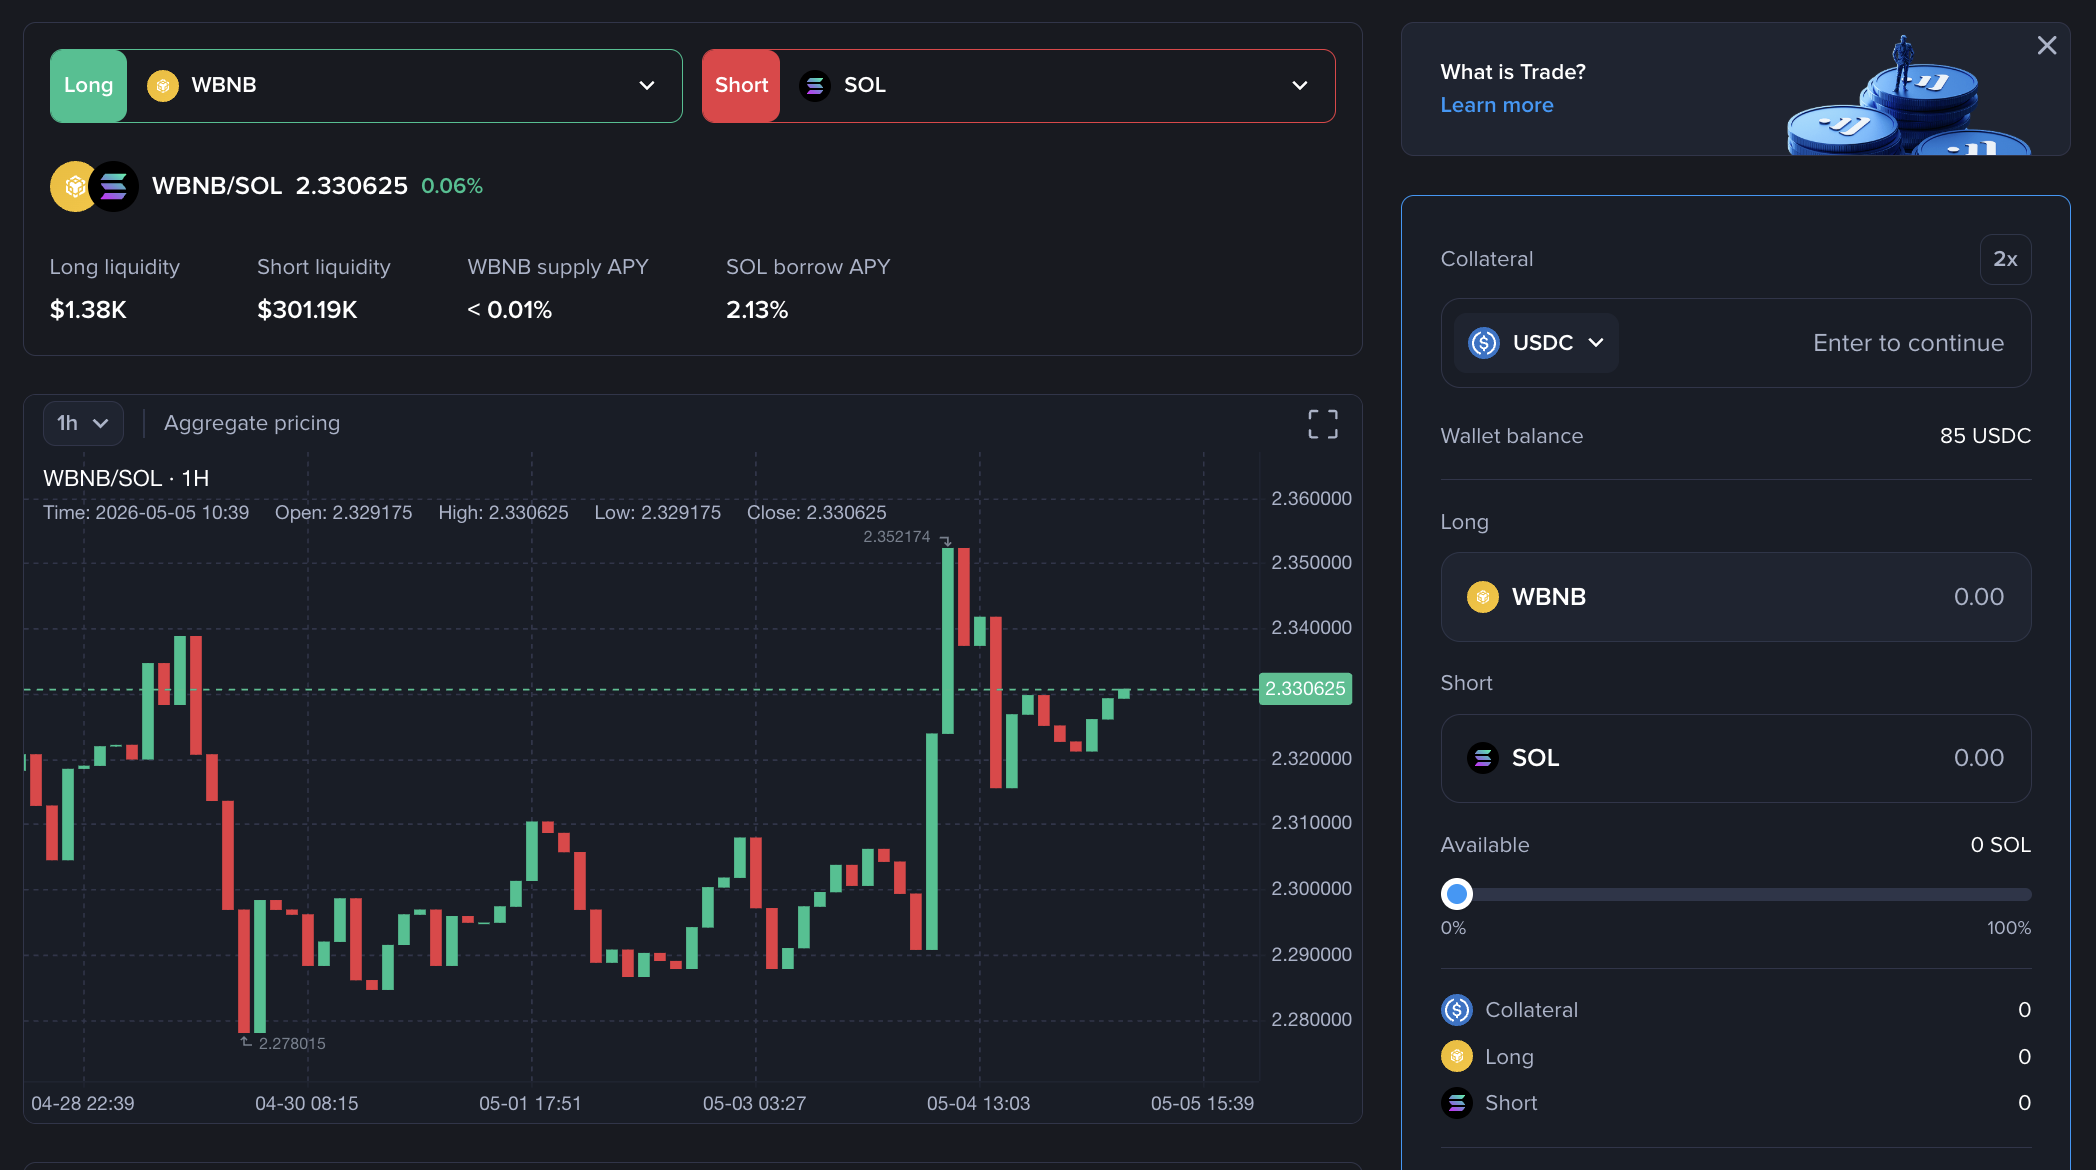This screenshot has height=1170, width=2096.
Task: Open the USDC collateral token dropdown
Action: coord(1536,343)
